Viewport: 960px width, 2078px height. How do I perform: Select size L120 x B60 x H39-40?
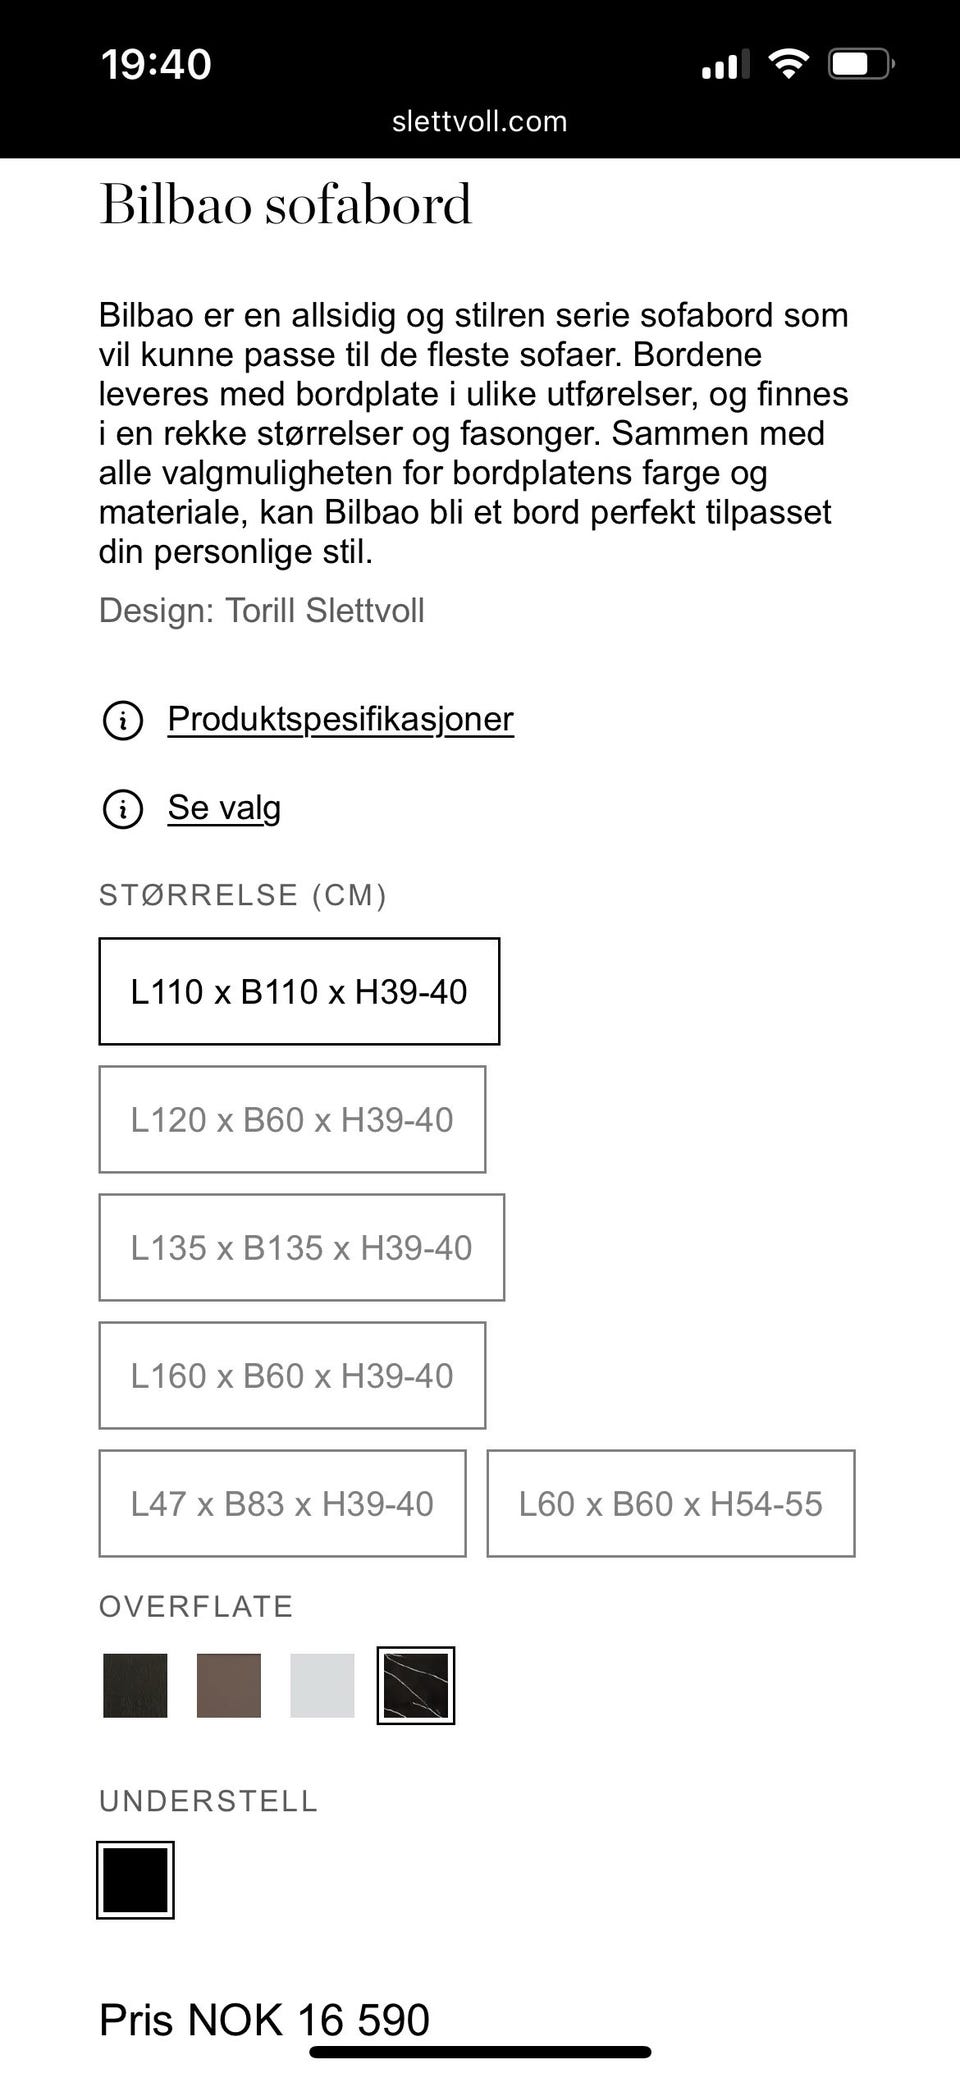coord(292,1120)
